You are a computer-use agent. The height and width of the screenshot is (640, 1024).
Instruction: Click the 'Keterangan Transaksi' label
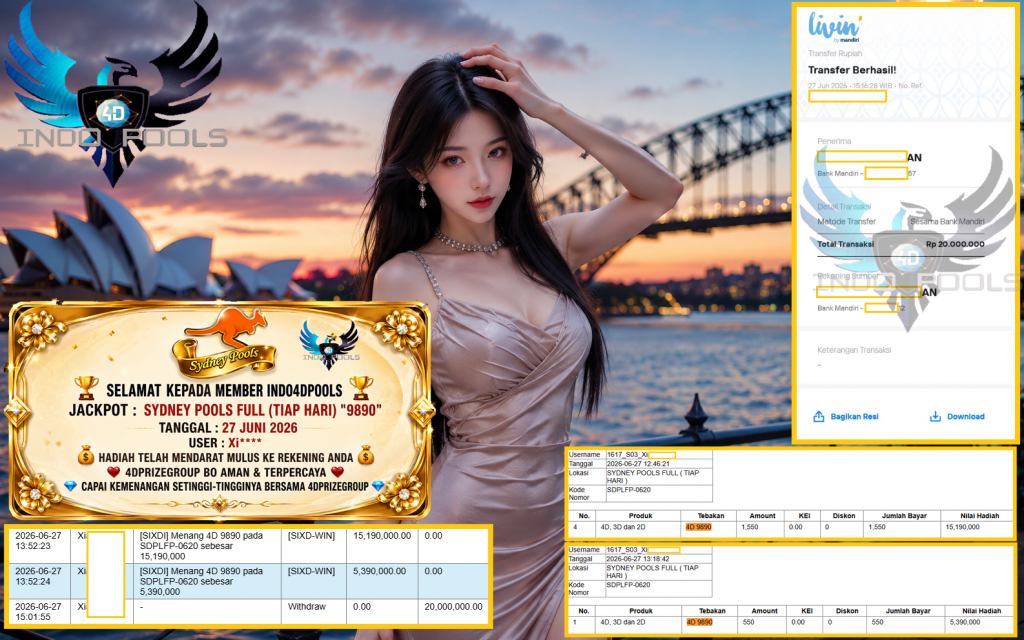(x=854, y=351)
